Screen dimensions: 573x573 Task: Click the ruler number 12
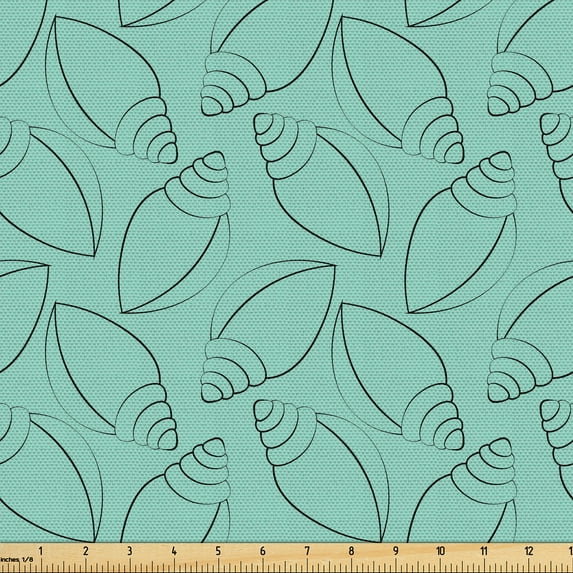[x=529, y=551]
